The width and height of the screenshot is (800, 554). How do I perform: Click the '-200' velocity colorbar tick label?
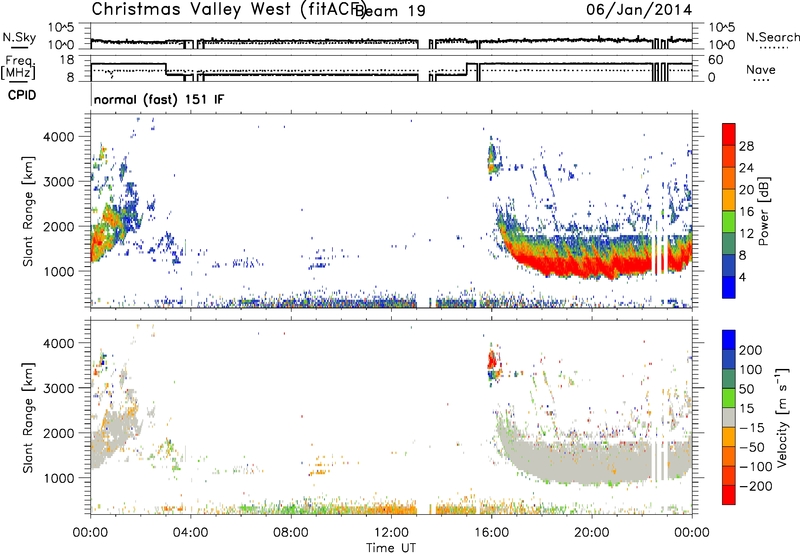click(756, 486)
